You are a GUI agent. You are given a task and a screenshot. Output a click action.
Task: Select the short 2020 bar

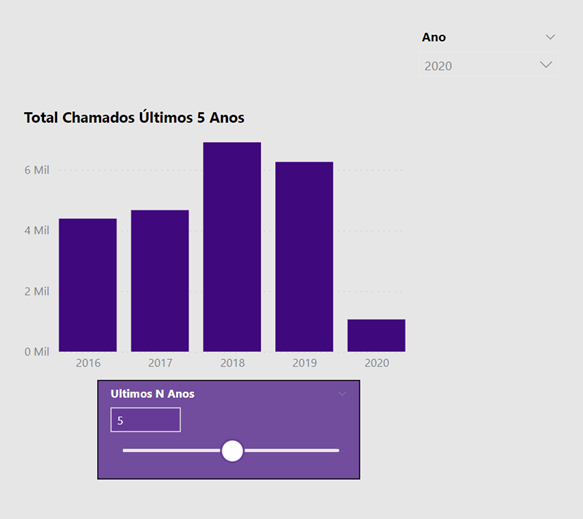coord(376,335)
